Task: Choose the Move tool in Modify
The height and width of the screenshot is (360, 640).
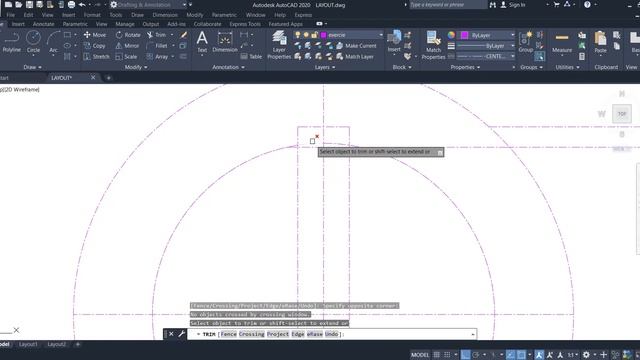Action: [95, 35]
